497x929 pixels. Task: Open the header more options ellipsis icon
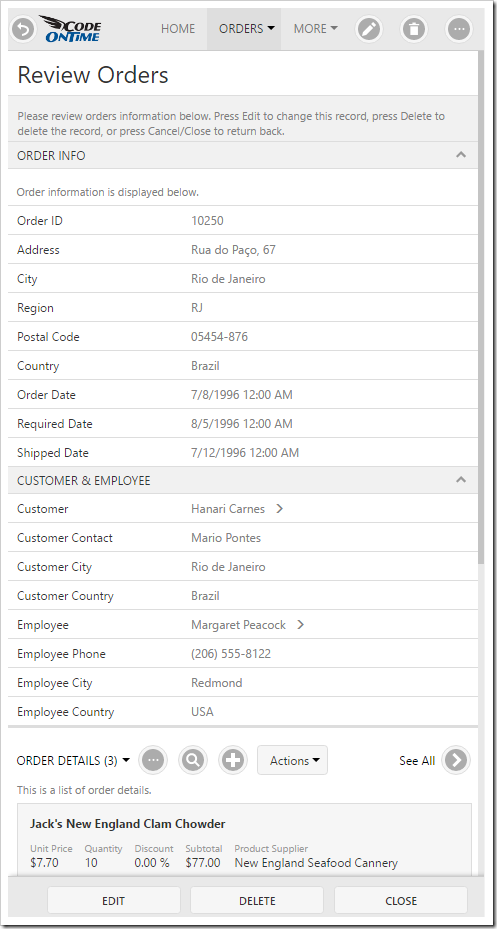point(459,28)
